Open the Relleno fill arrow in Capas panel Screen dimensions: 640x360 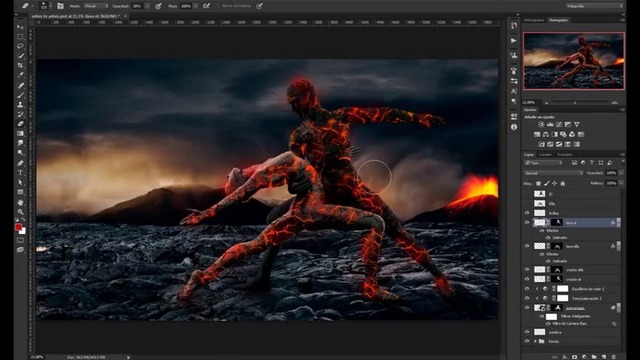pos(621,183)
